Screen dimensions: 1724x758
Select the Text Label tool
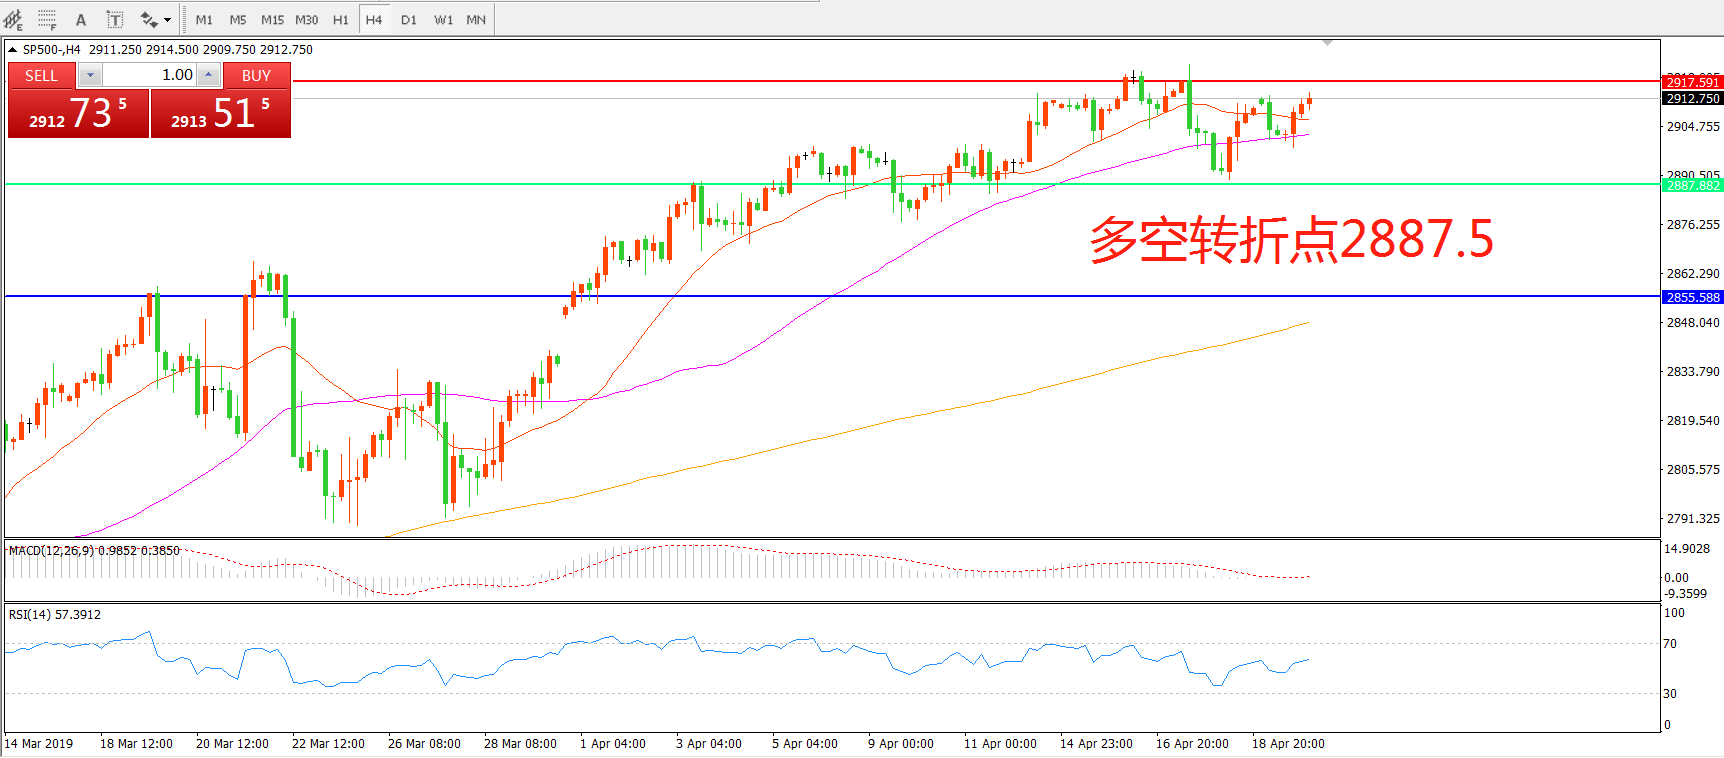pos(115,20)
